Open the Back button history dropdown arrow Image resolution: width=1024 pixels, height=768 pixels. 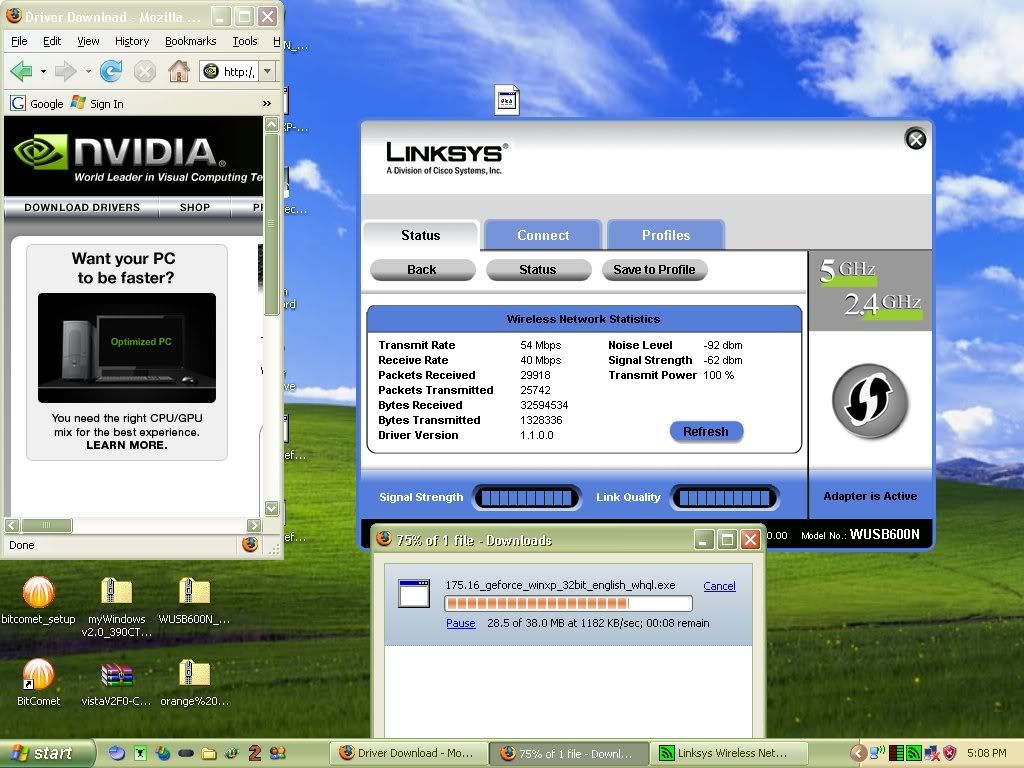(x=43, y=71)
